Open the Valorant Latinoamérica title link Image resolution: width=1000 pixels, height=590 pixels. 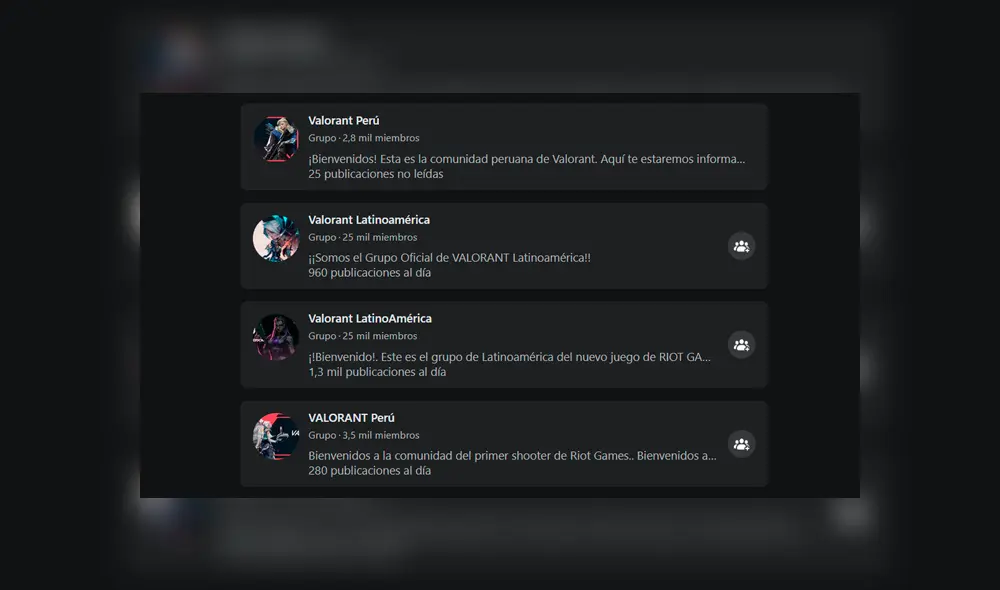(x=369, y=220)
